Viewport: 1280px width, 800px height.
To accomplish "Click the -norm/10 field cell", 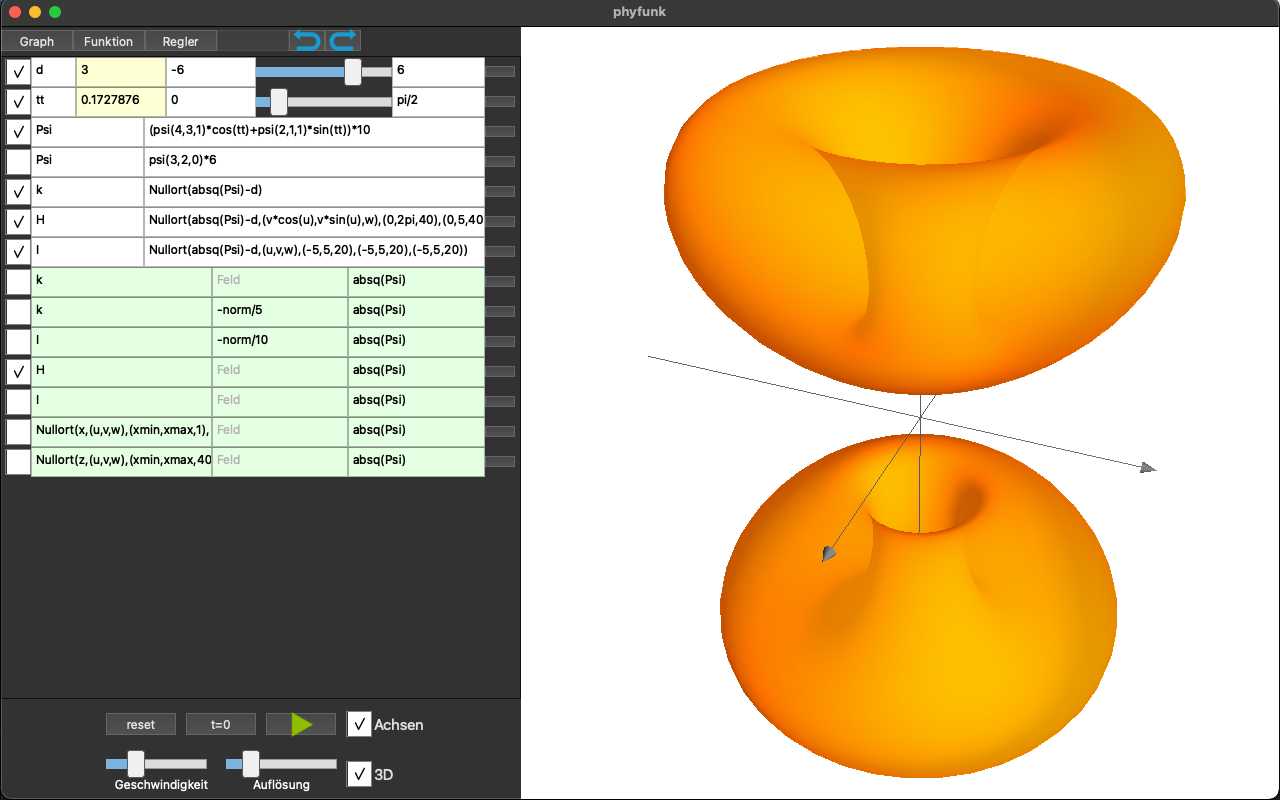I will (x=280, y=342).
